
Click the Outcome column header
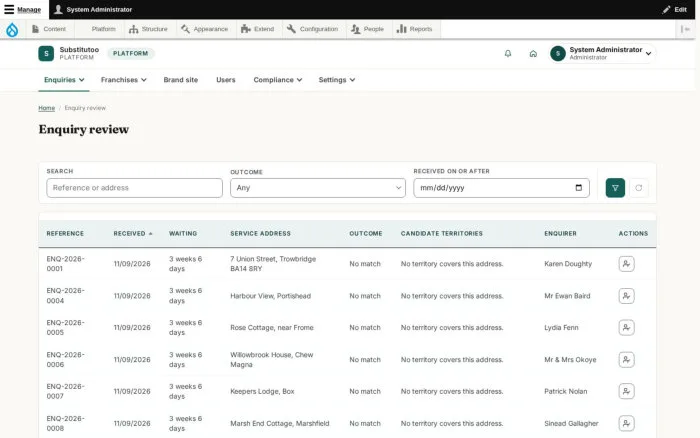click(366, 234)
